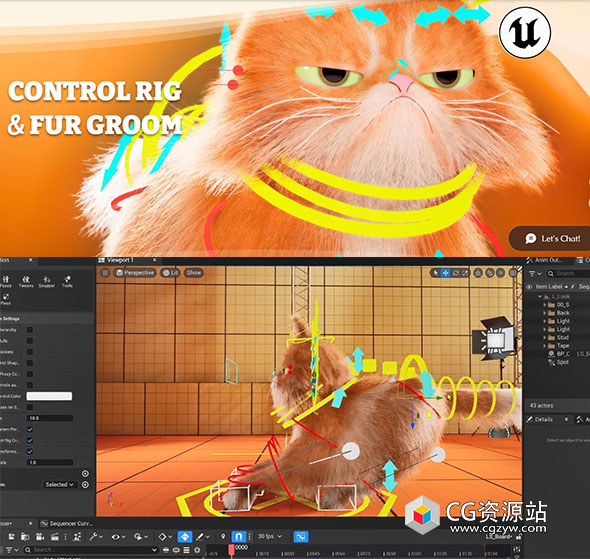Viewport: 590px width, 559px height.
Task: Click the Sequencer render clapperboard icon
Action: pos(55,537)
